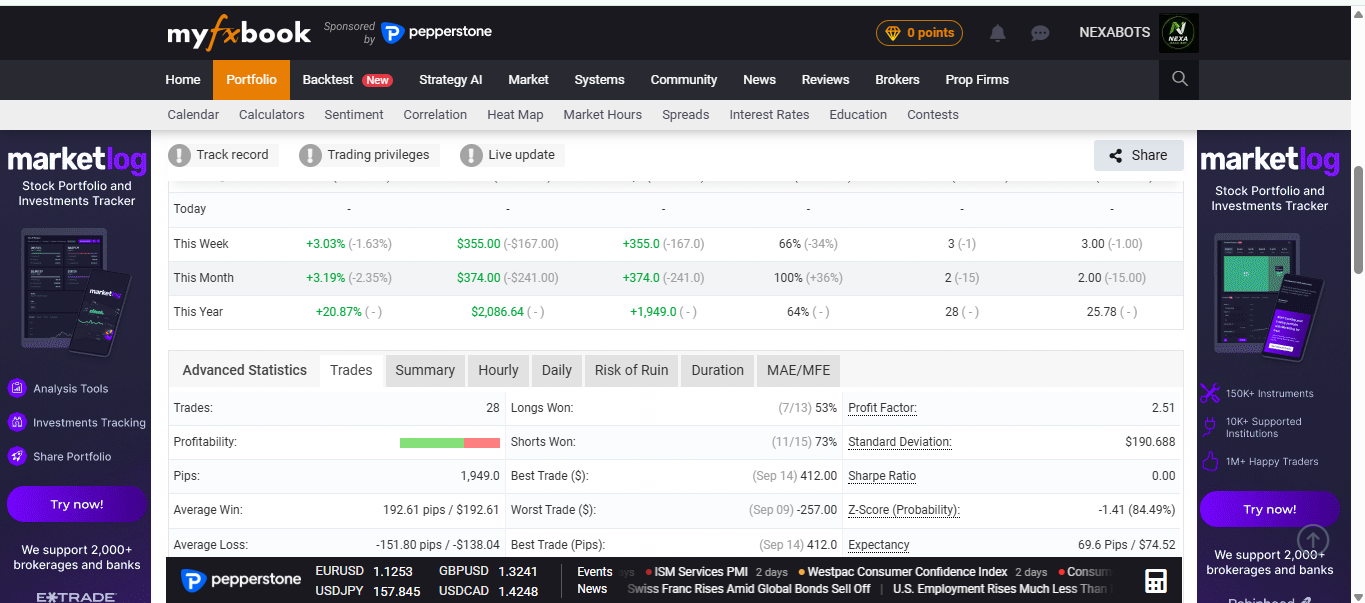
Task: Go to the Heat Map submenu link
Action: pyautogui.click(x=515, y=115)
